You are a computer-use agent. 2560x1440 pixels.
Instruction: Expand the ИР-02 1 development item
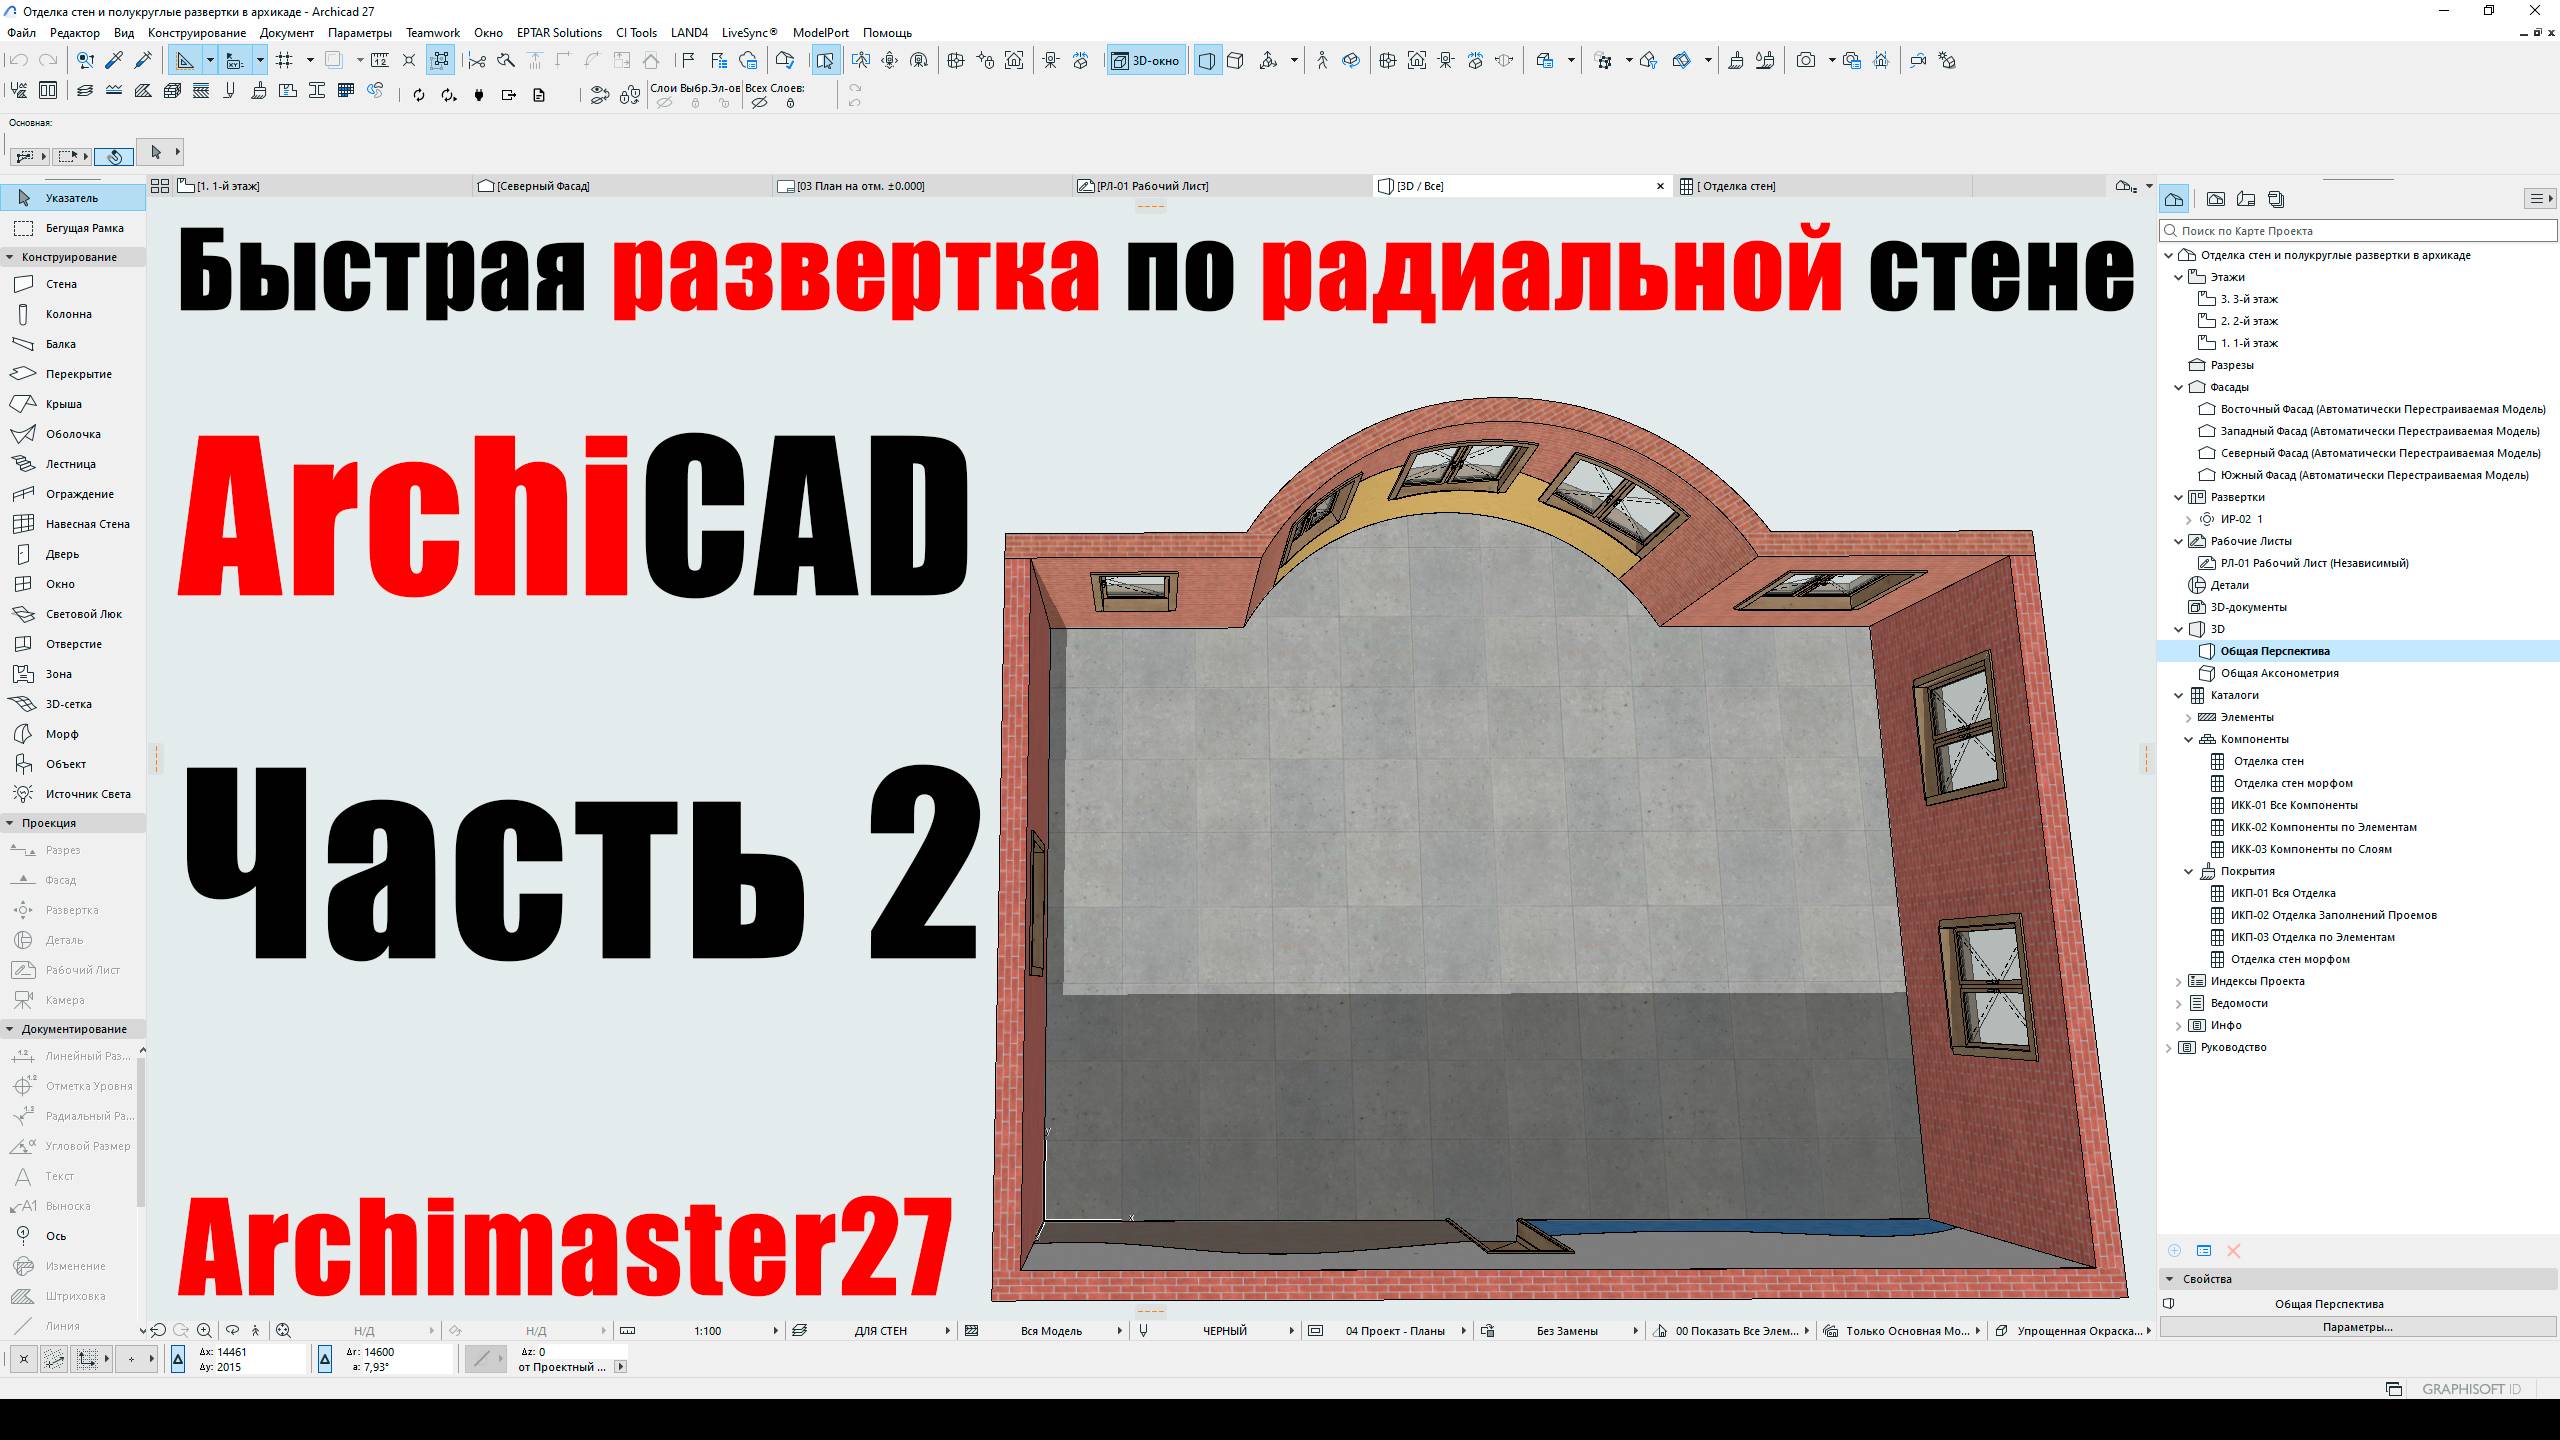tap(2189, 519)
